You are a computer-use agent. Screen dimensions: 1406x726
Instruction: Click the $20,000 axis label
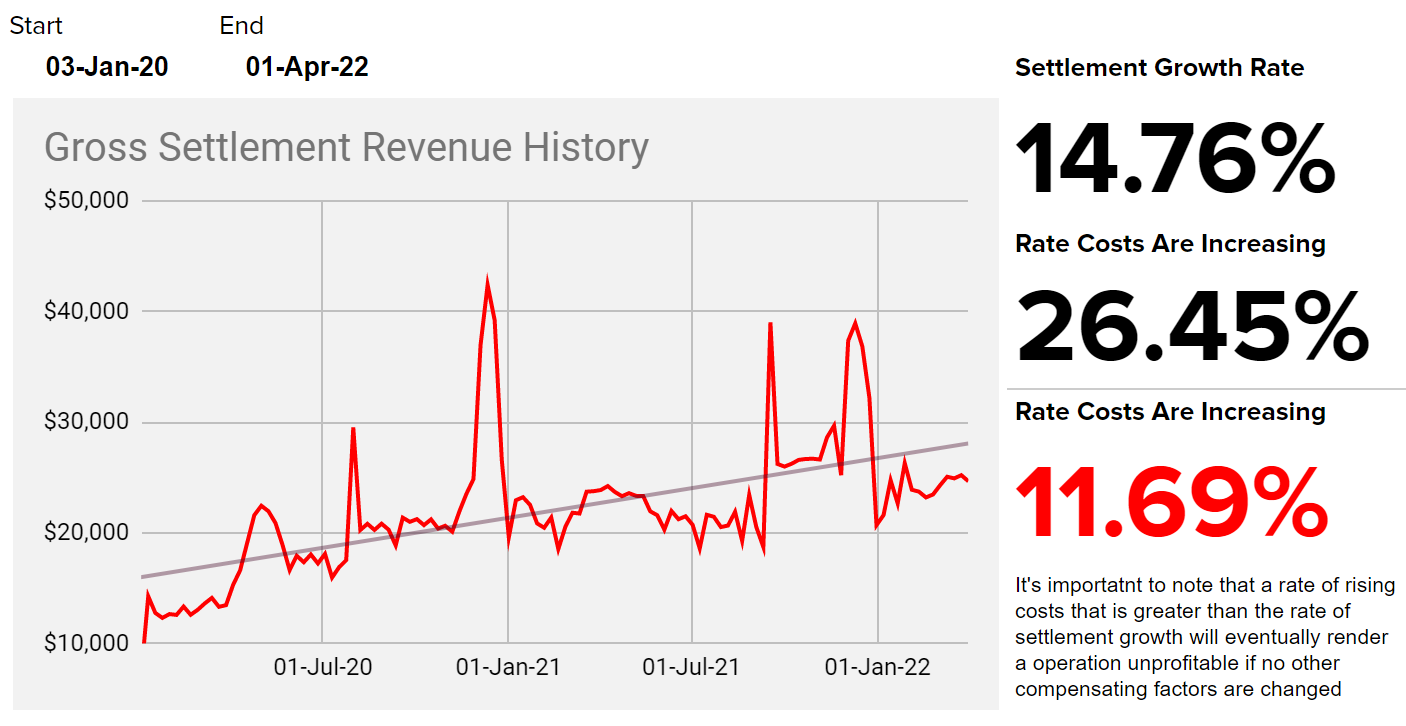pos(86,533)
